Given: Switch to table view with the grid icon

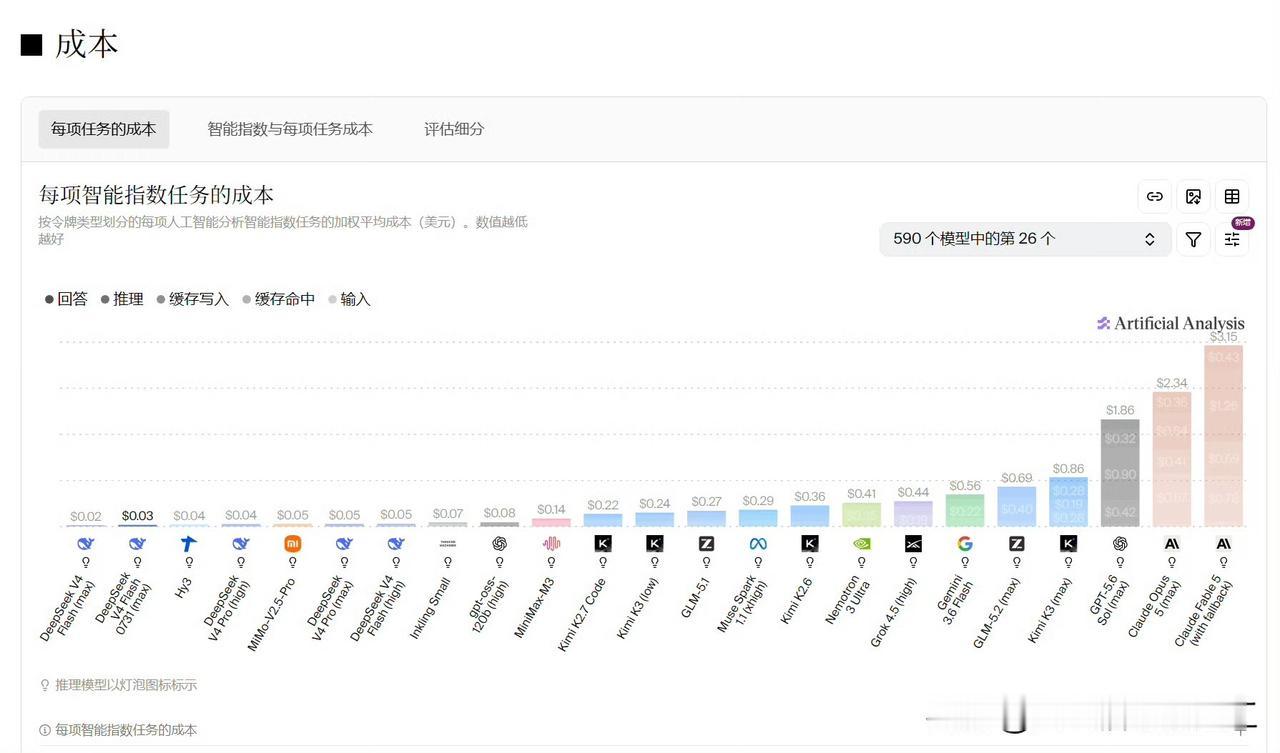Looking at the screenshot, I should tap(1232, 197).
